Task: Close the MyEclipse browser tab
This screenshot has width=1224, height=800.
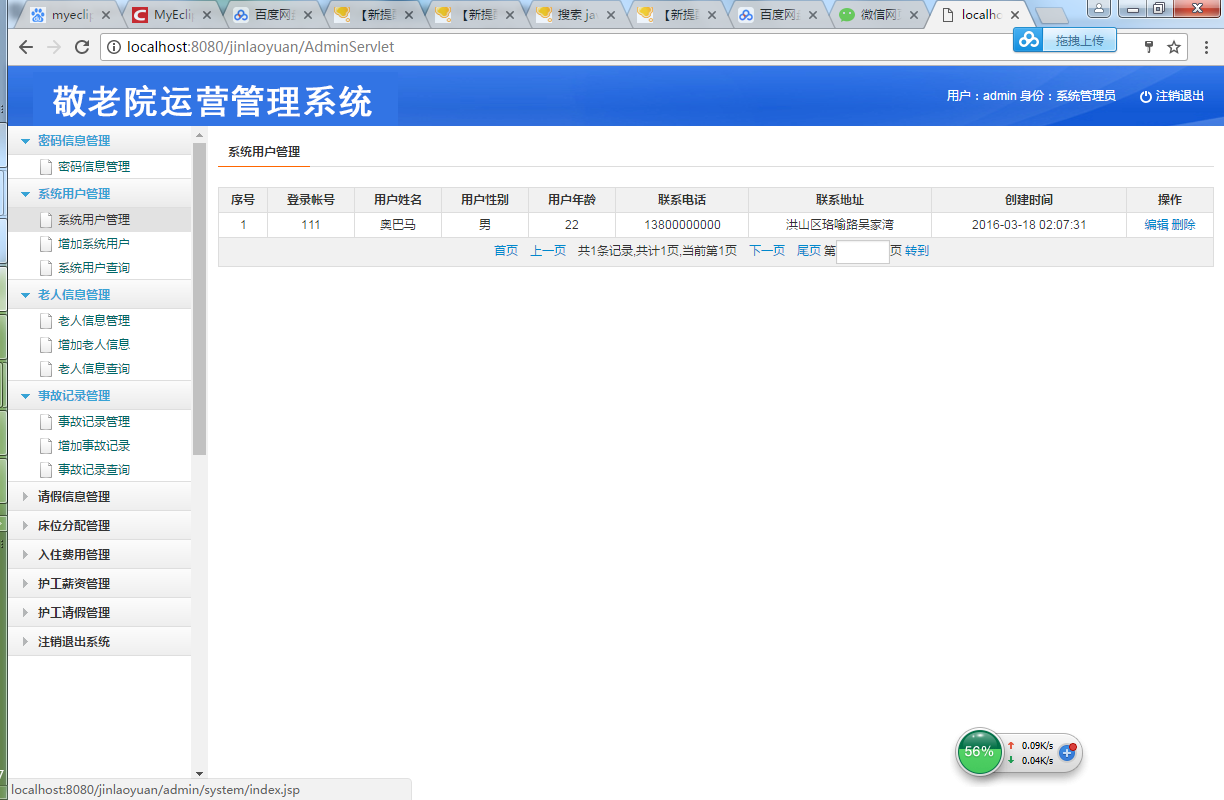Action: point(207,15)
